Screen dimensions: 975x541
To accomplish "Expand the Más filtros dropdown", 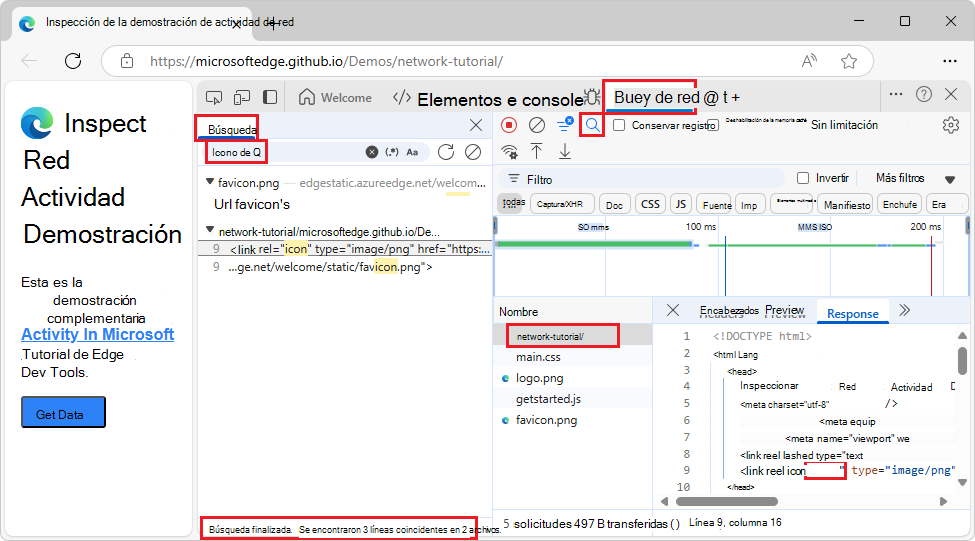I will [x=915, y=178].
